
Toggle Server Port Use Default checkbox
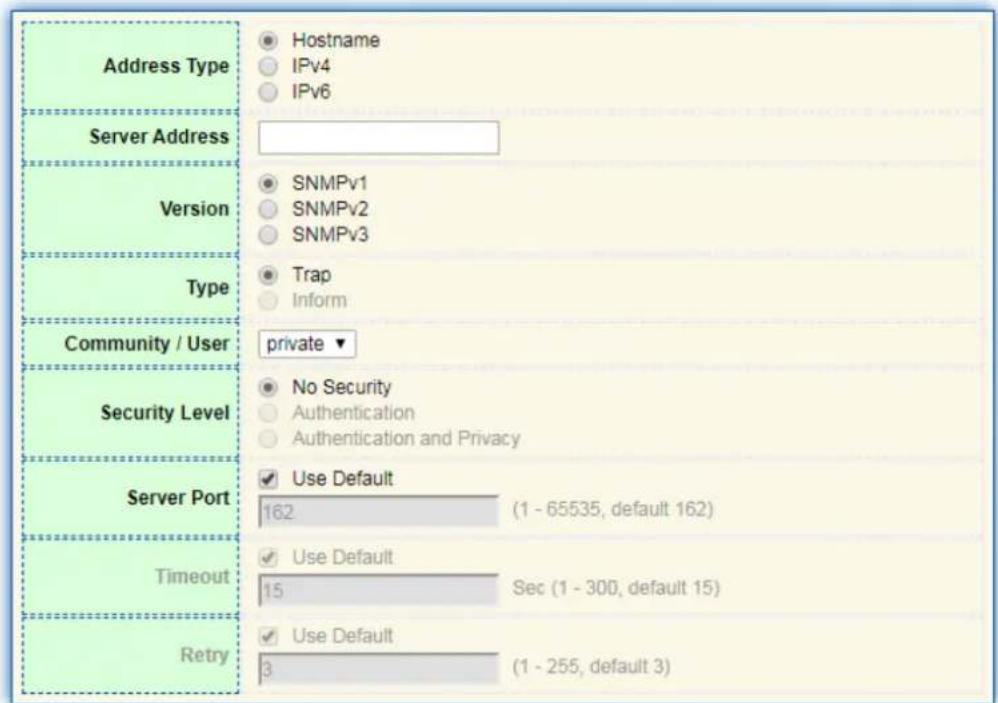coord(268,479)
